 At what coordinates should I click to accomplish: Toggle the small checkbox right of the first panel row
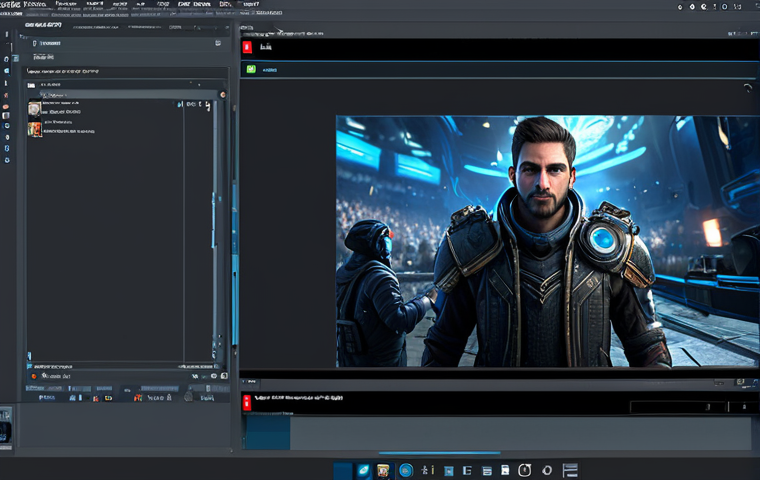[217, 44]
